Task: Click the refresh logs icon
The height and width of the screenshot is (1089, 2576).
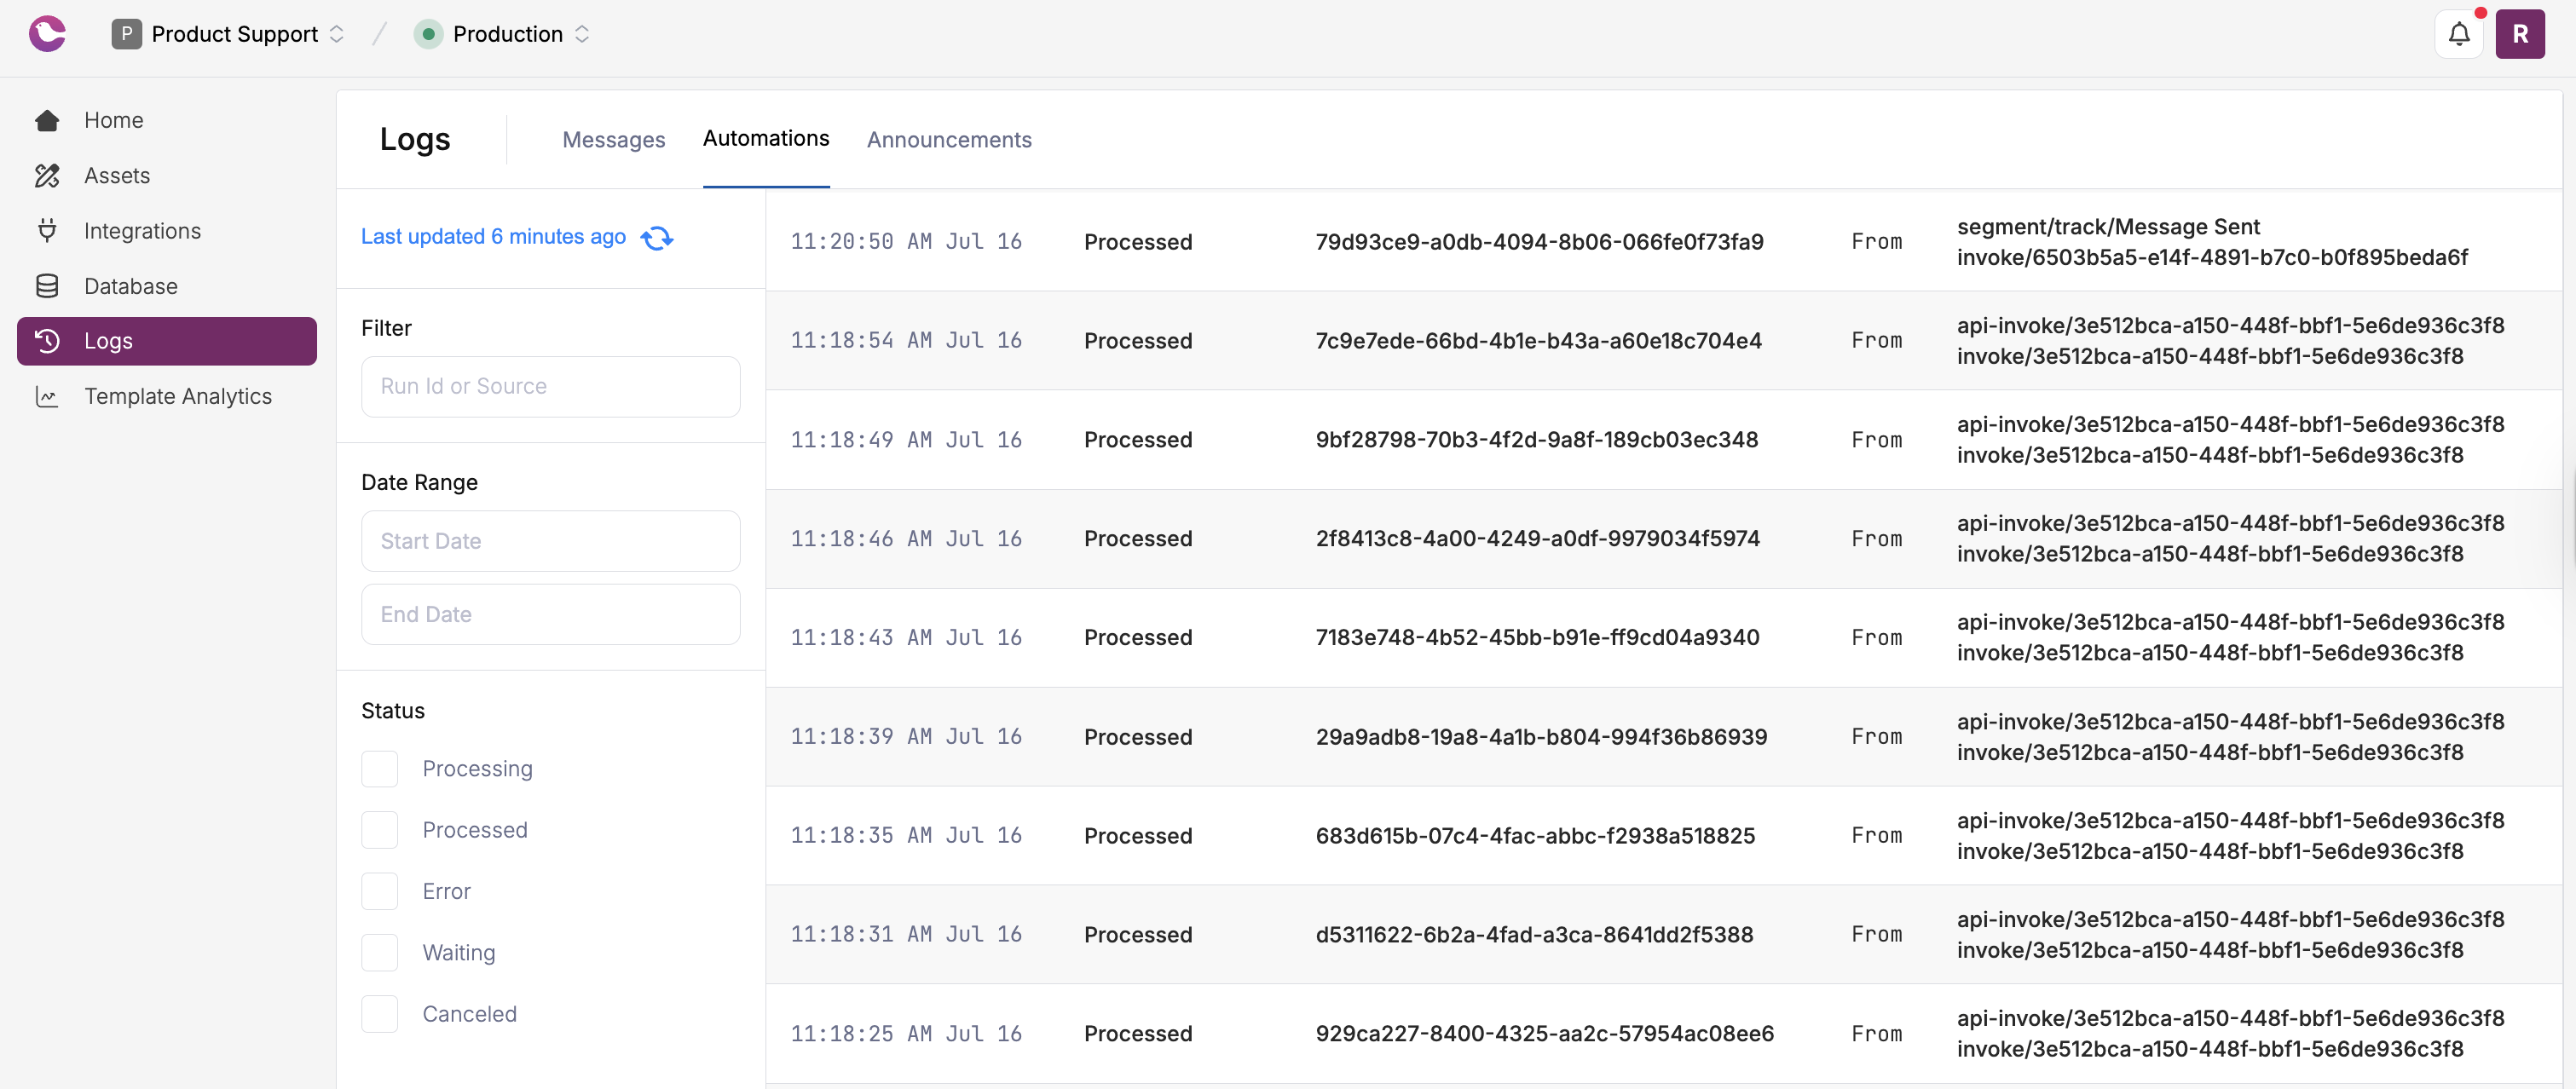Action: click(657, 238)
